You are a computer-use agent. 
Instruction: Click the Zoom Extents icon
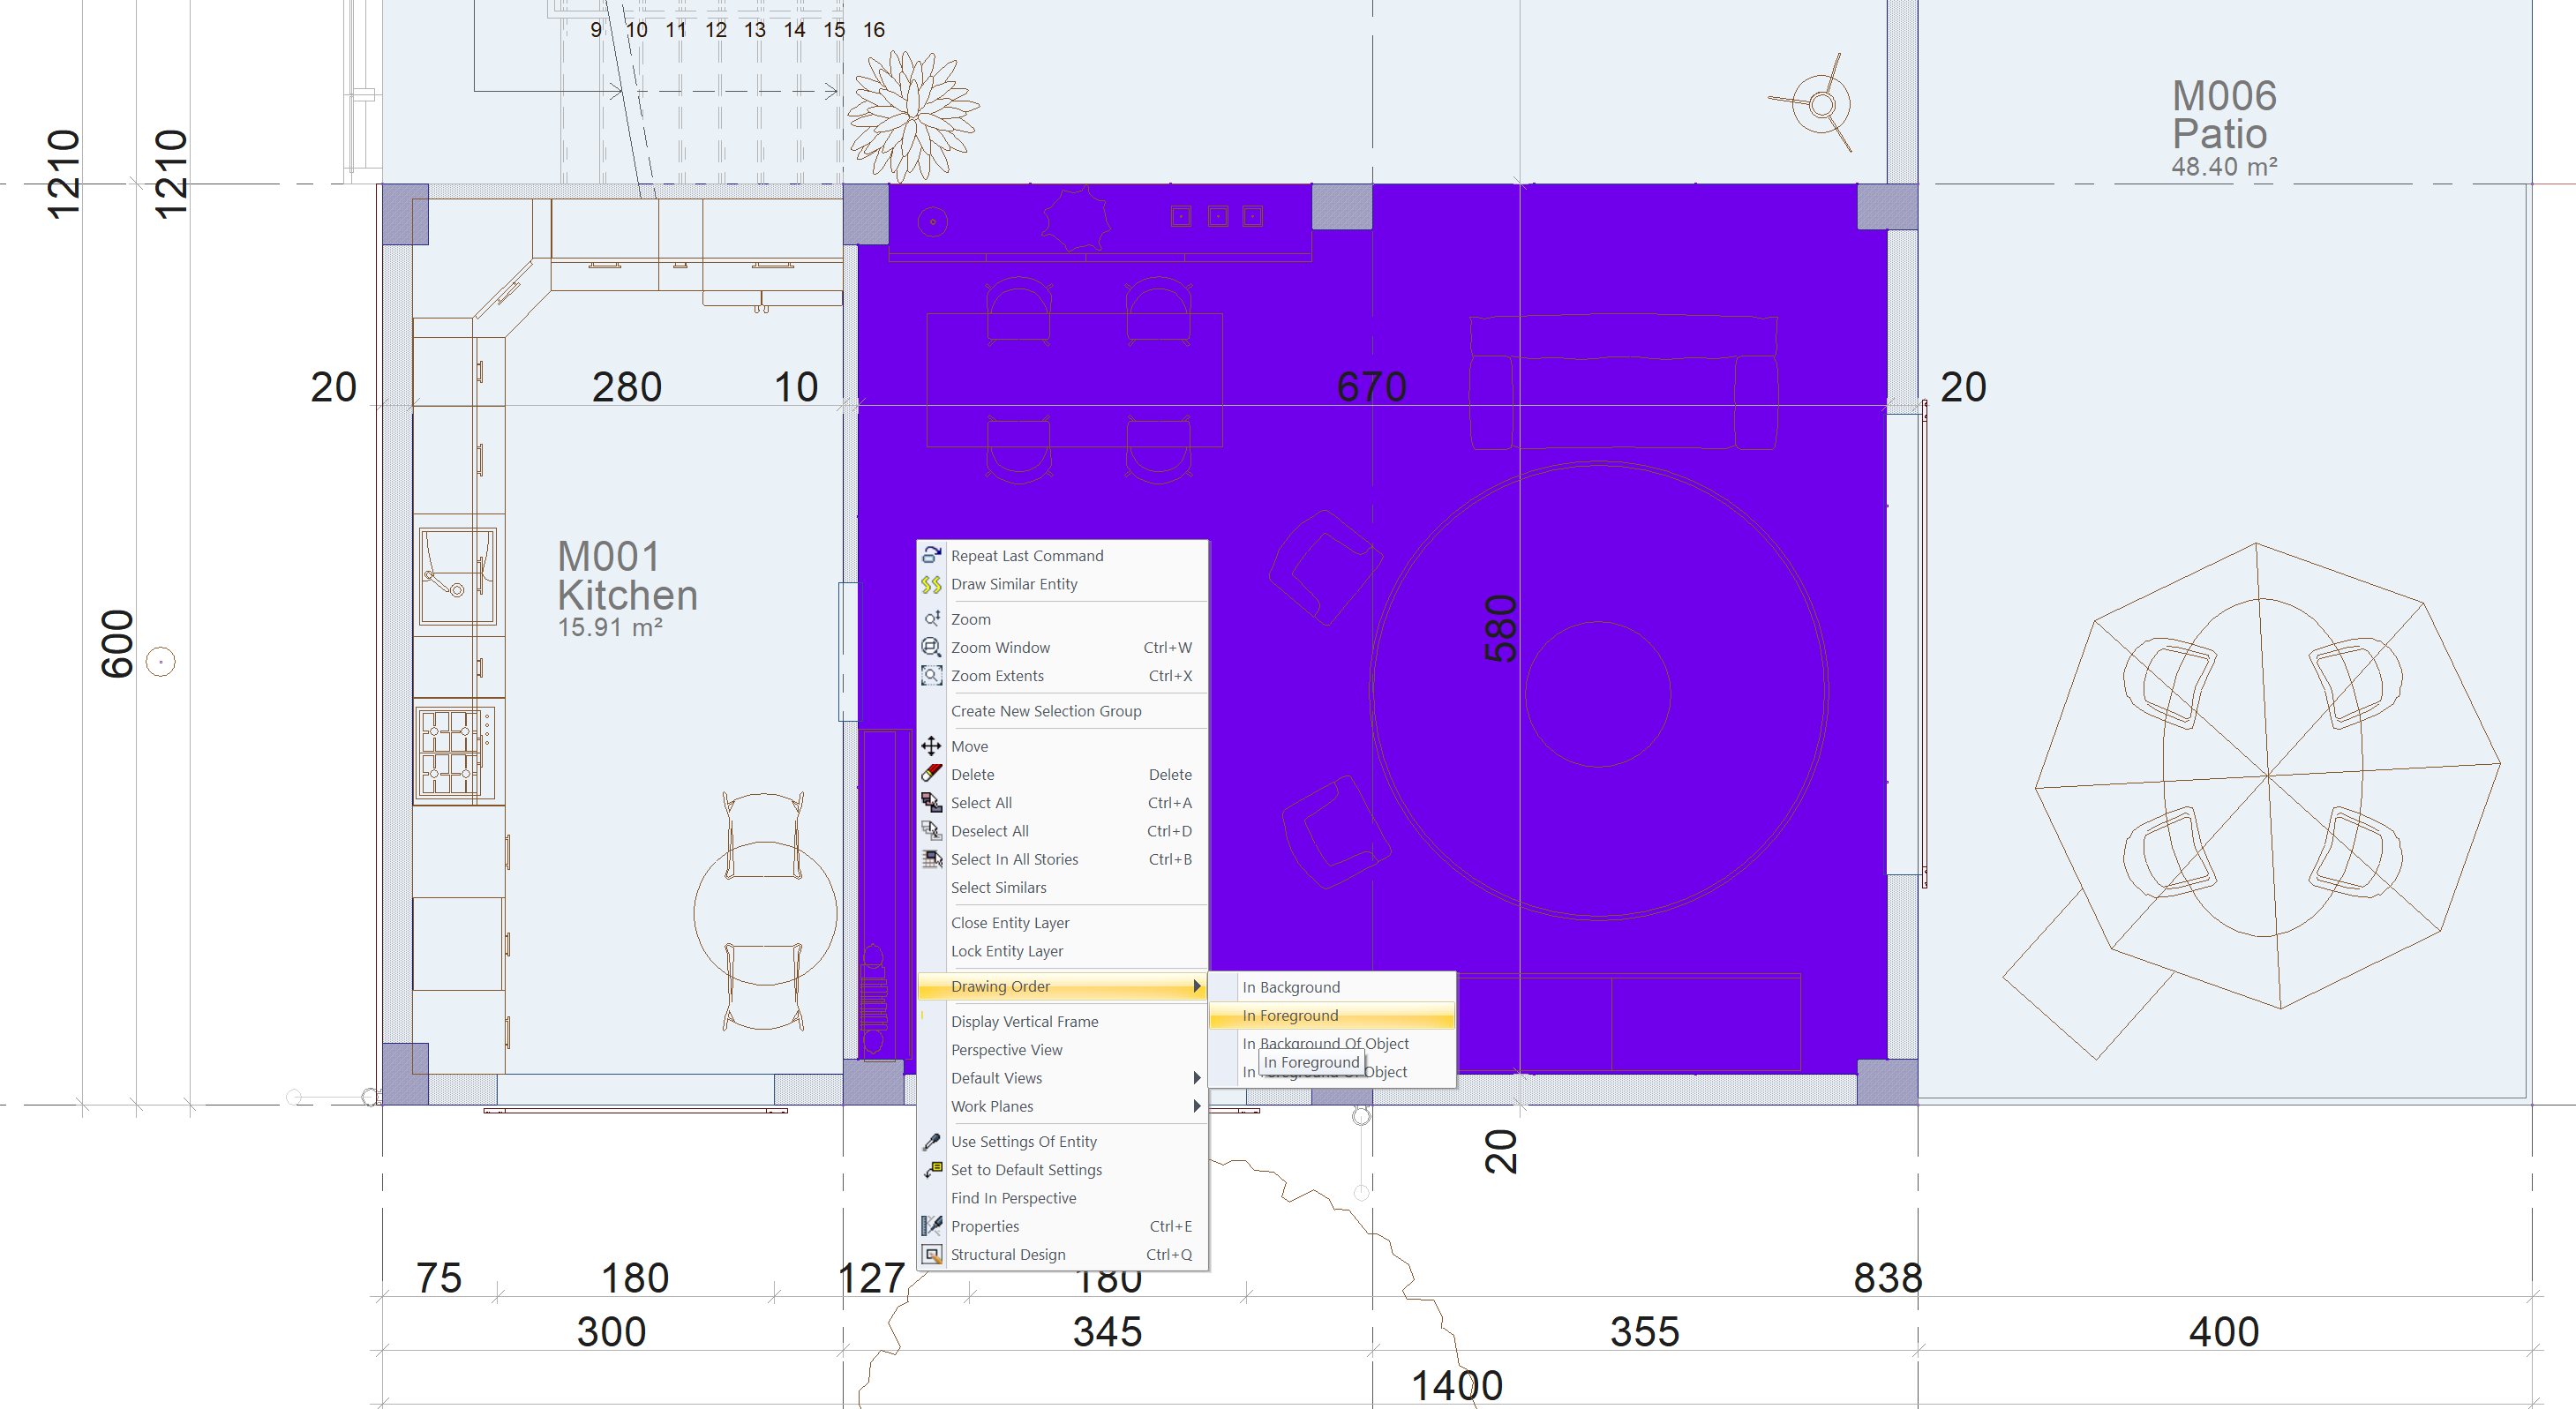click(x=931, y=675)
